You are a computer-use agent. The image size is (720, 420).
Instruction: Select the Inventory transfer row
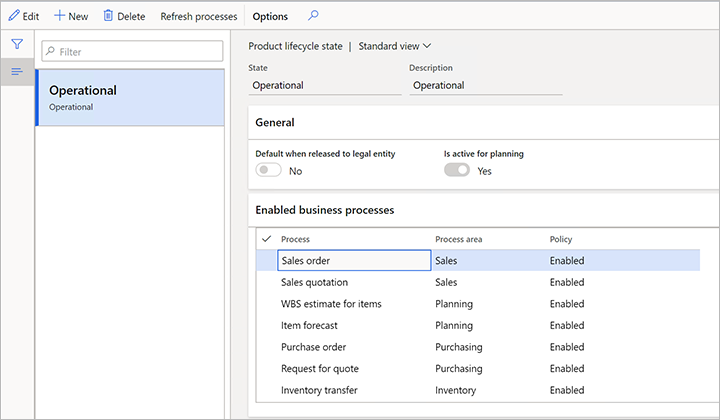click(x=319, y=390)
